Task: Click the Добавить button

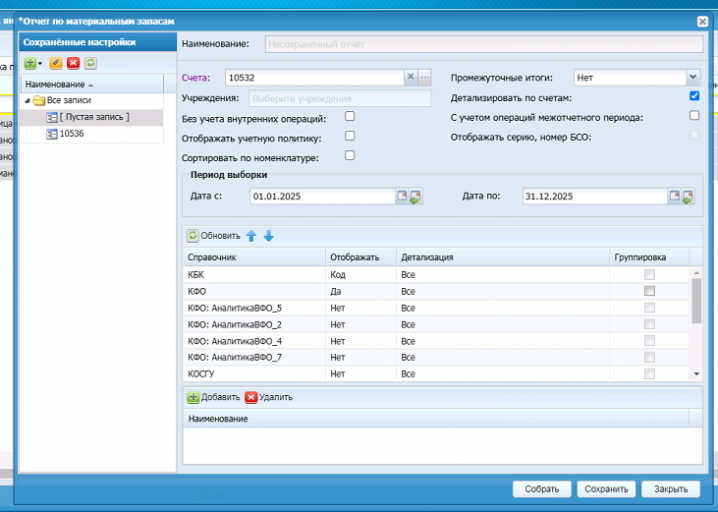Action: point(214,397)
